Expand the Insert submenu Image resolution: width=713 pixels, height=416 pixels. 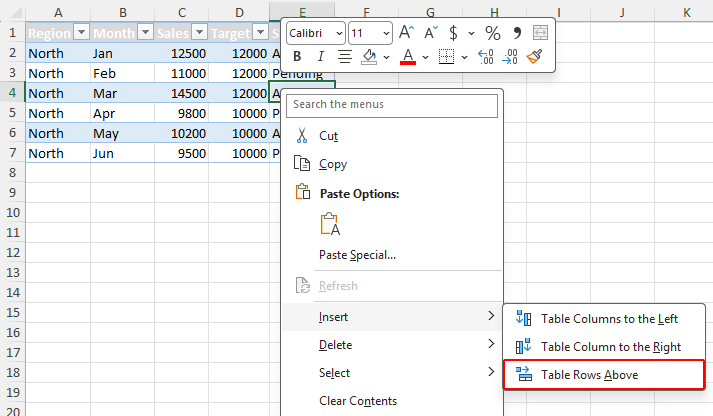click(392, 317)
